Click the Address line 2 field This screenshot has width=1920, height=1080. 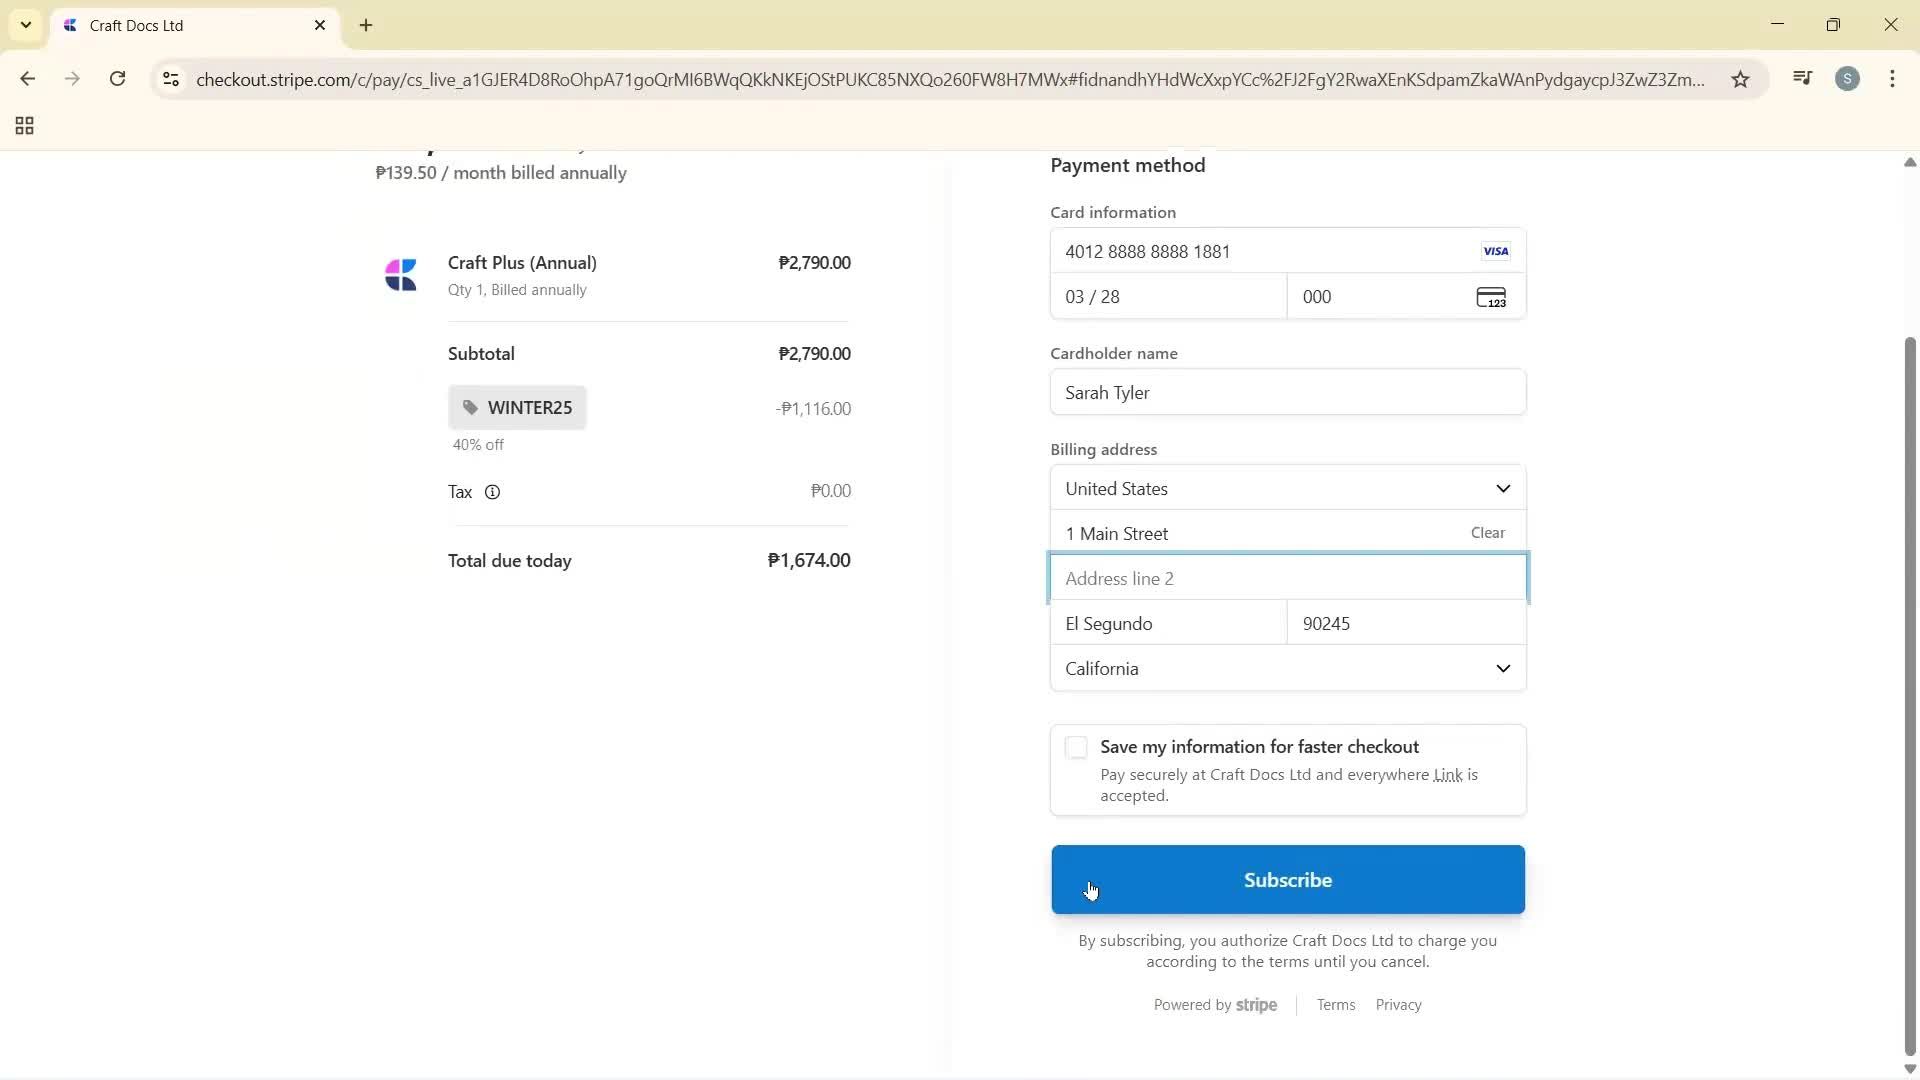tap(1287, 578)
